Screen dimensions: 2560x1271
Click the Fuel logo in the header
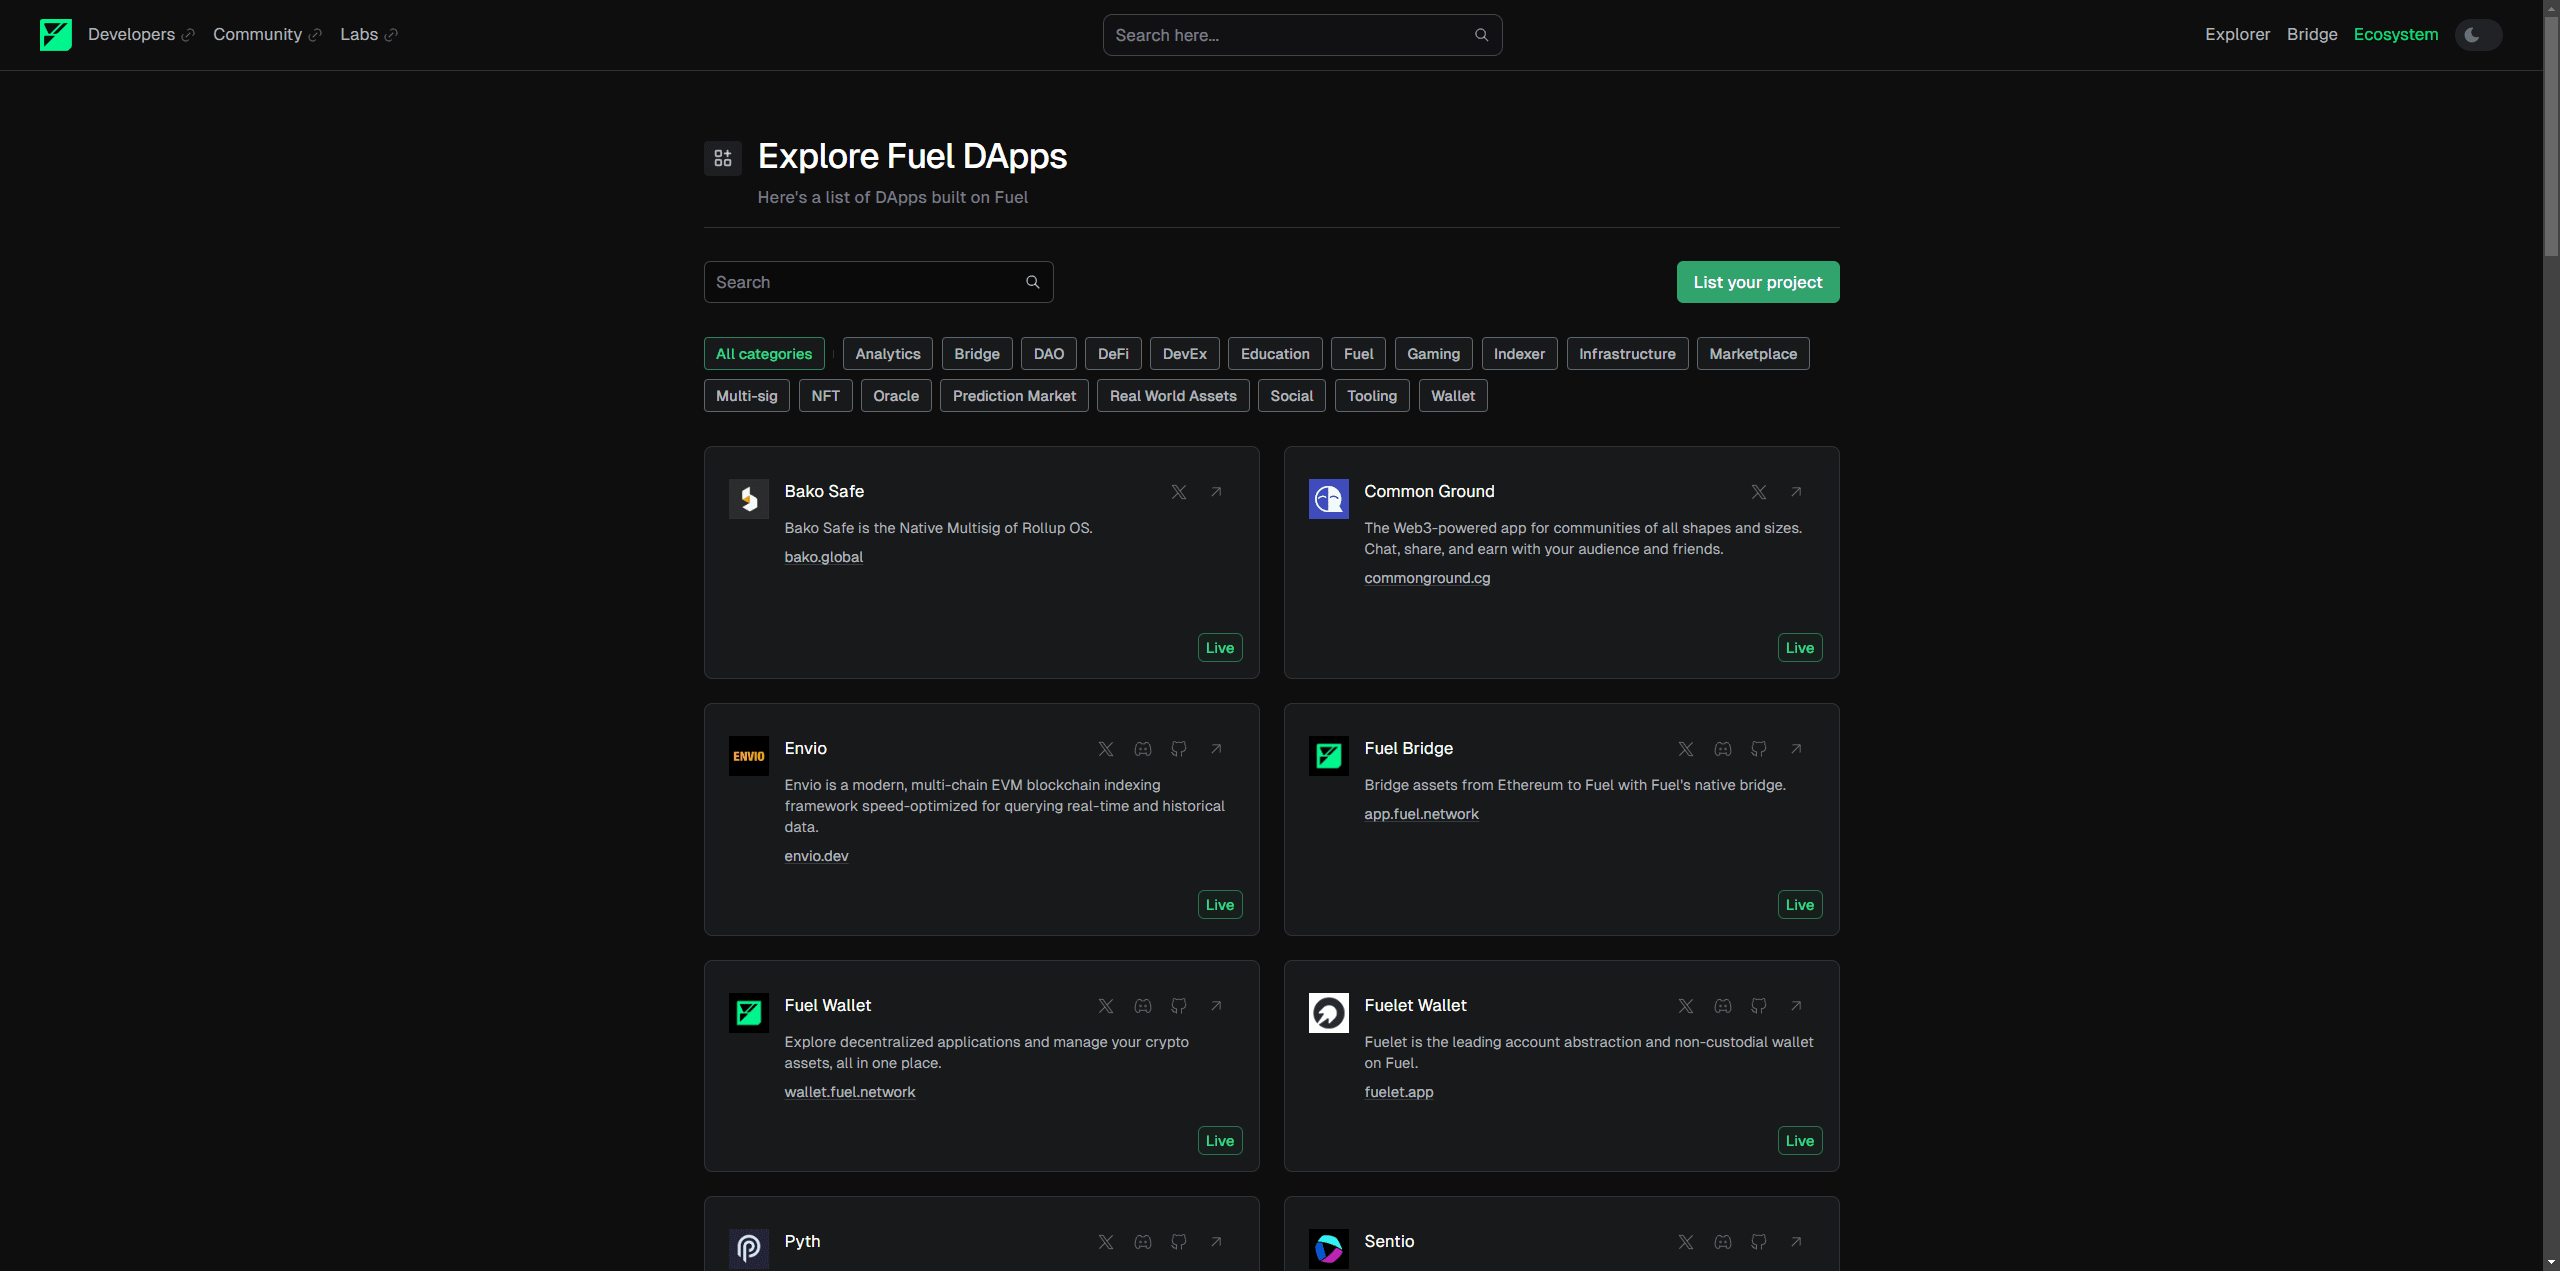pyautogui.click(x=55, y=35)
